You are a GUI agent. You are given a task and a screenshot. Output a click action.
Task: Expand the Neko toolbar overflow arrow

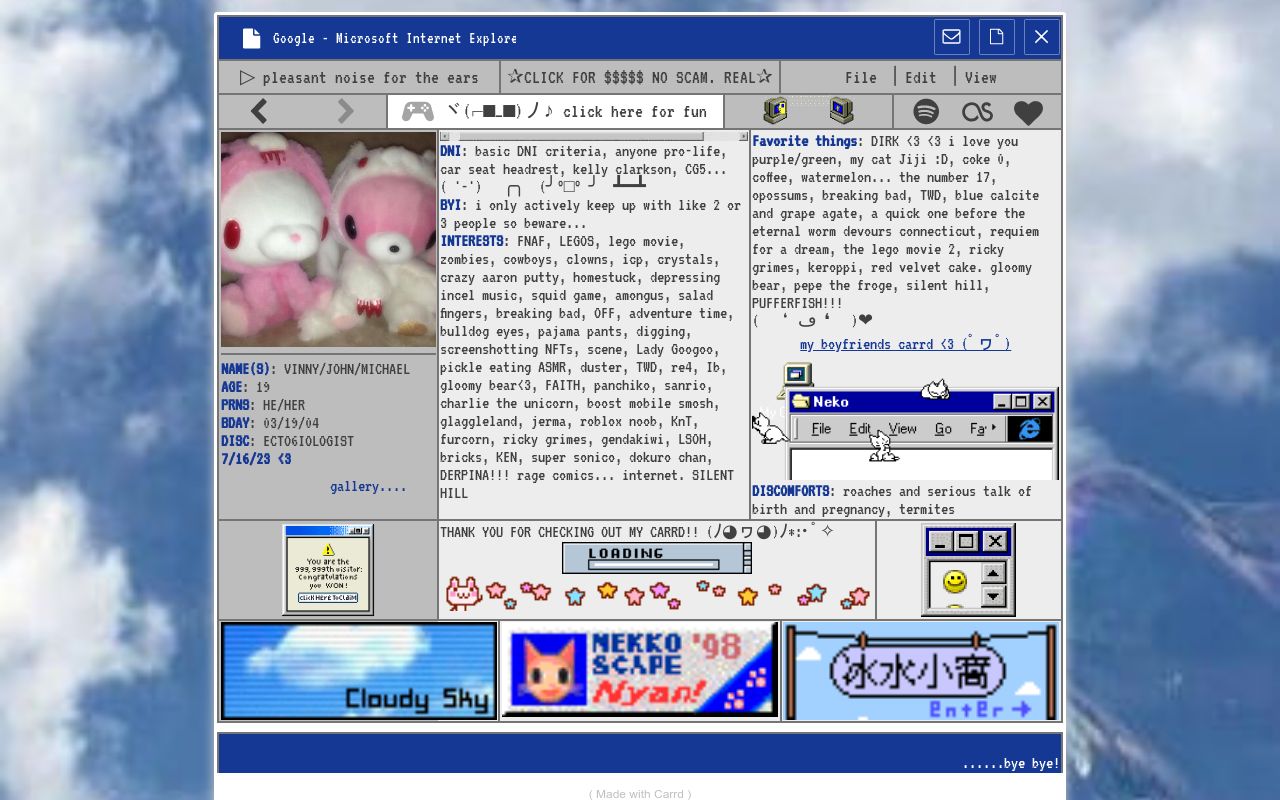click(x=993, y=428)
